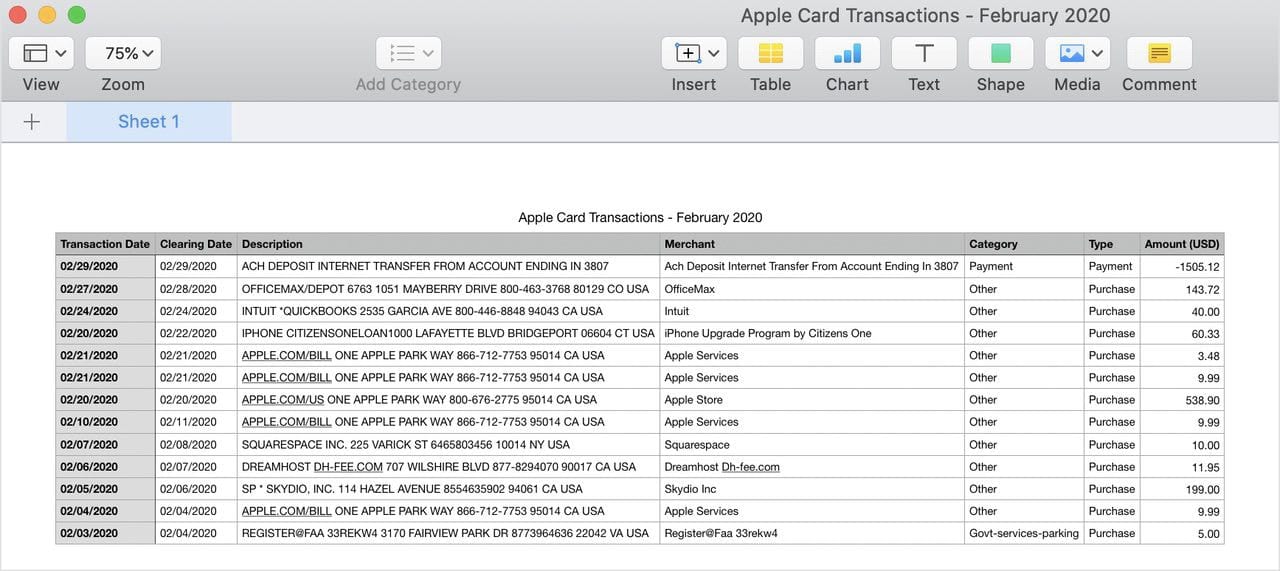
Task: Select the Register@Faa 33rekw4 merchant cell
Action: [812, 533]
